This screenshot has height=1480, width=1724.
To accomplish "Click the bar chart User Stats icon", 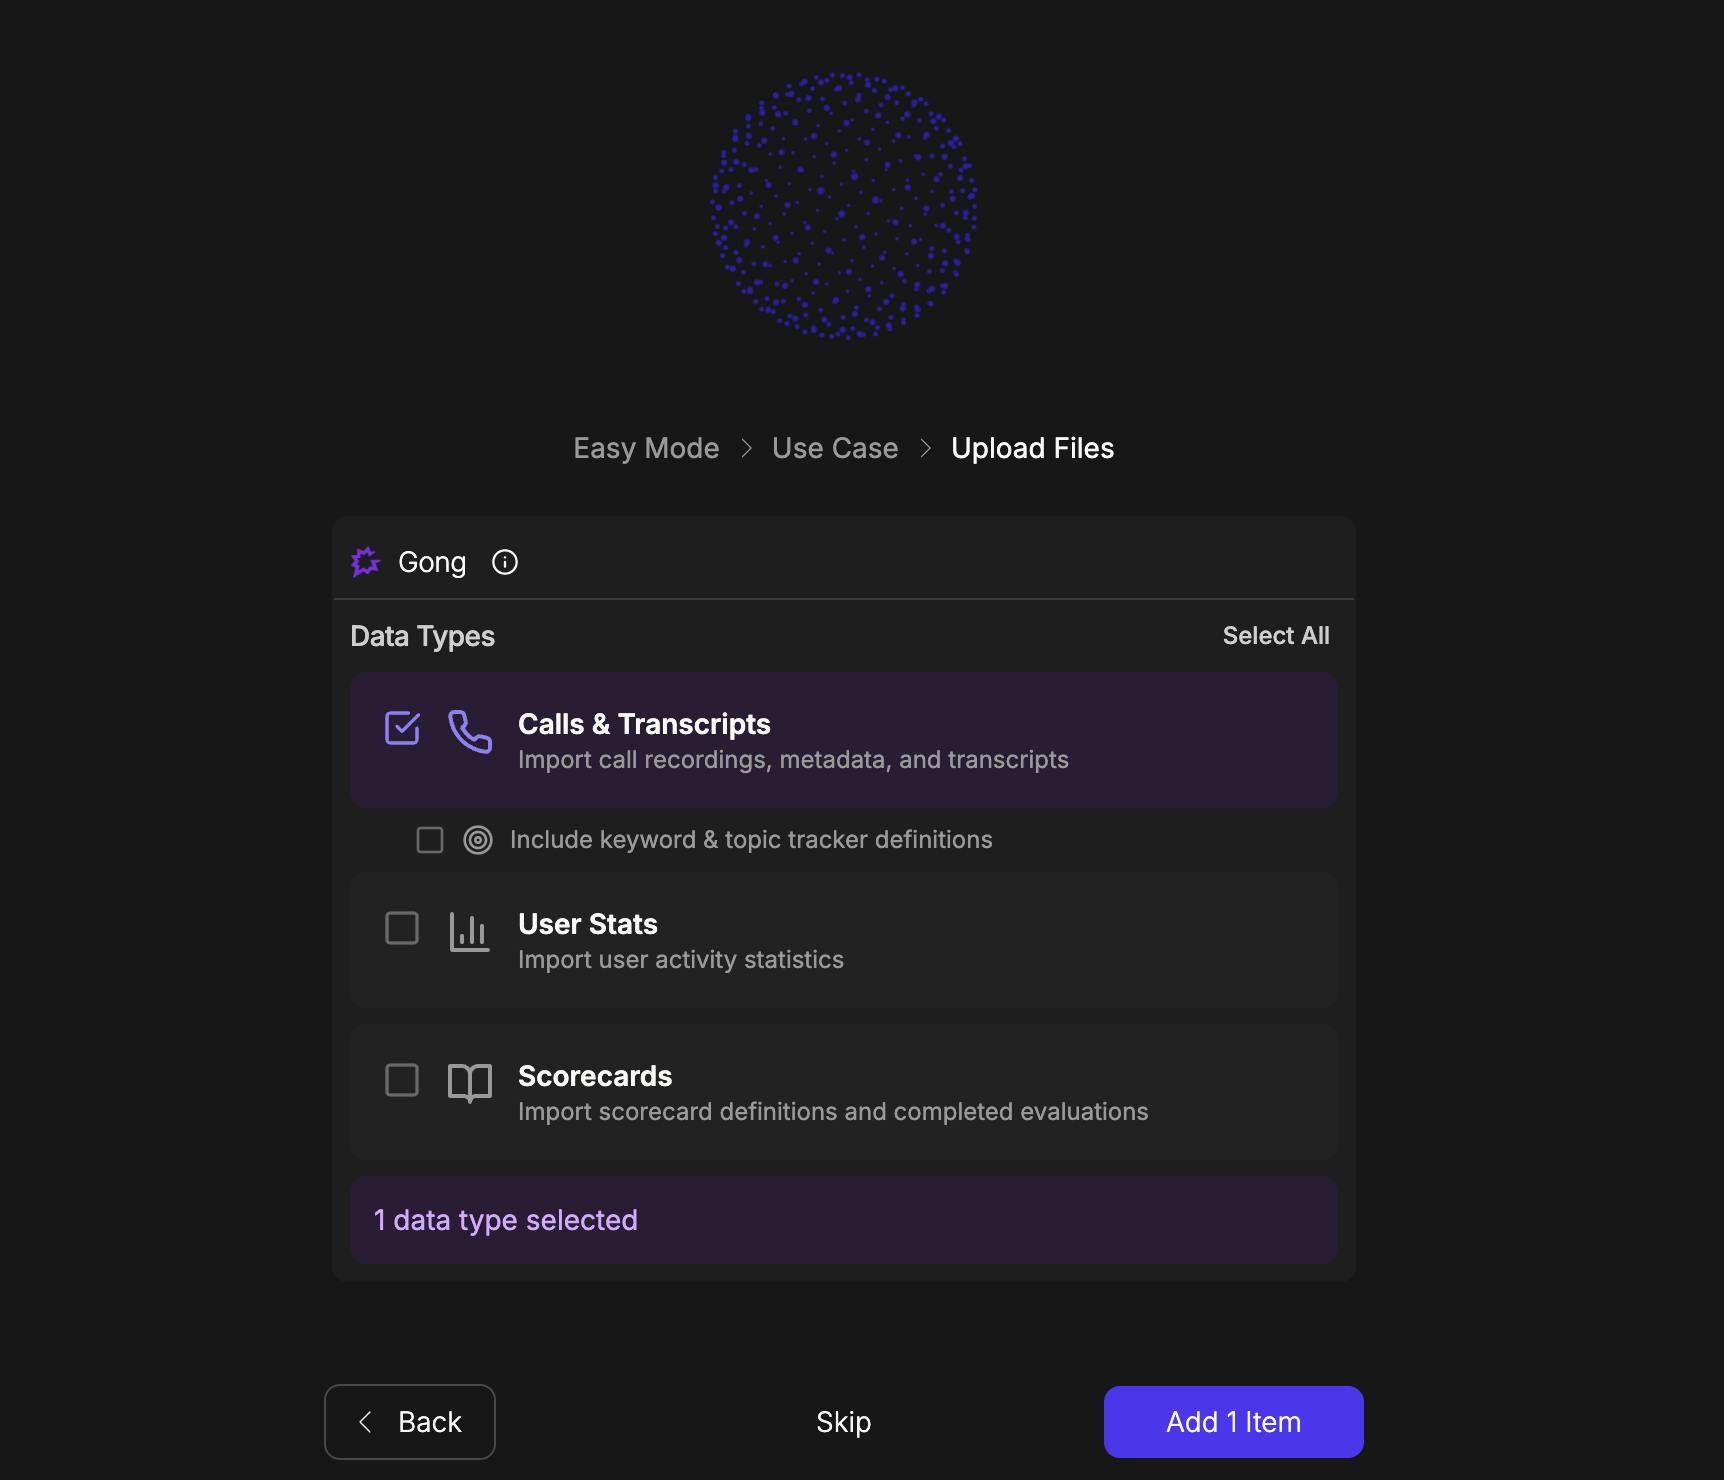I will (470, 932).
